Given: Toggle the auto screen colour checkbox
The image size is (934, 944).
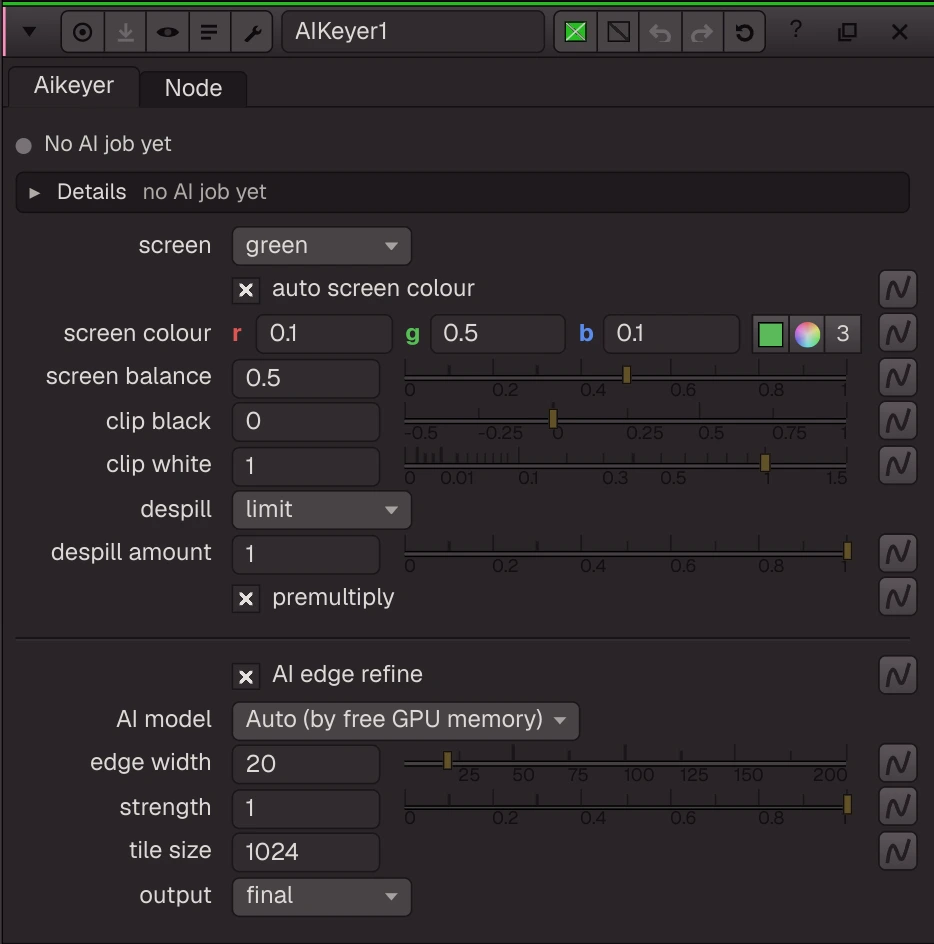Looking at the screenshot, I should tap(246, 290).
